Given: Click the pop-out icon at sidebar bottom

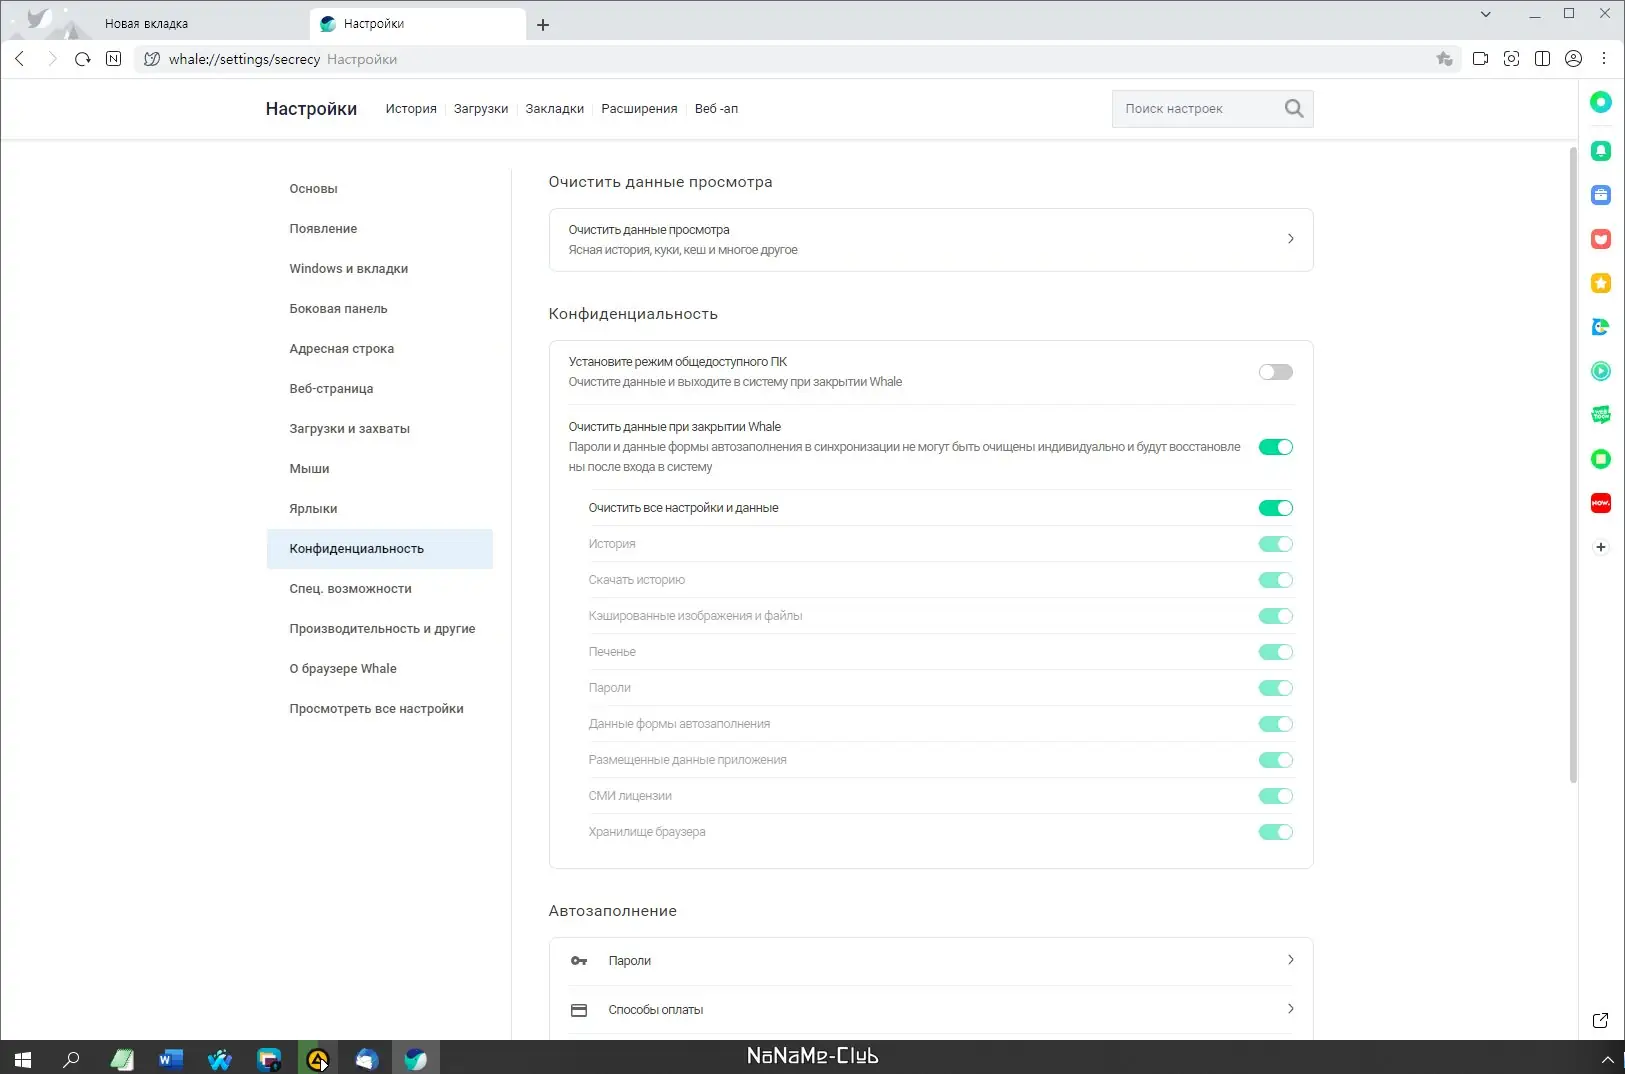Looking at the screenshot, I should pyautogui.click(x=1600, y=1020).
